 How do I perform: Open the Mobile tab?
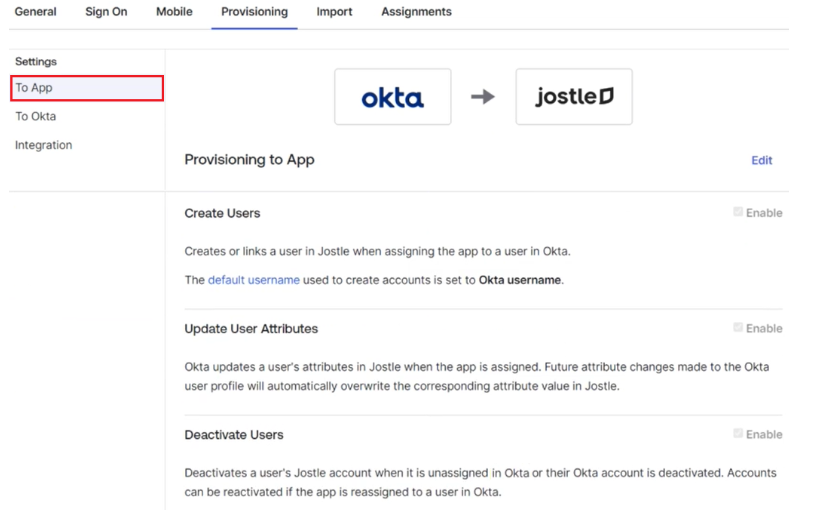point(174,12)
